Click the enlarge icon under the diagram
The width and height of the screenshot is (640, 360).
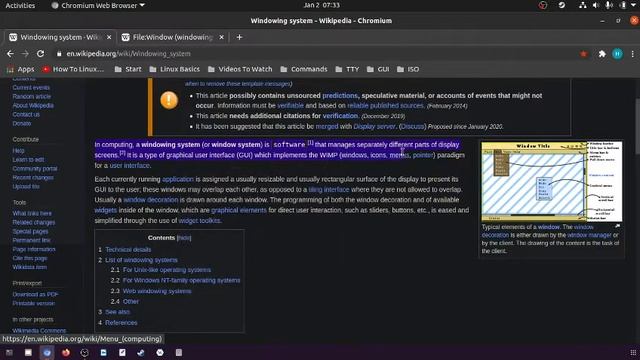pyautogui.click(x=618, y=226)
